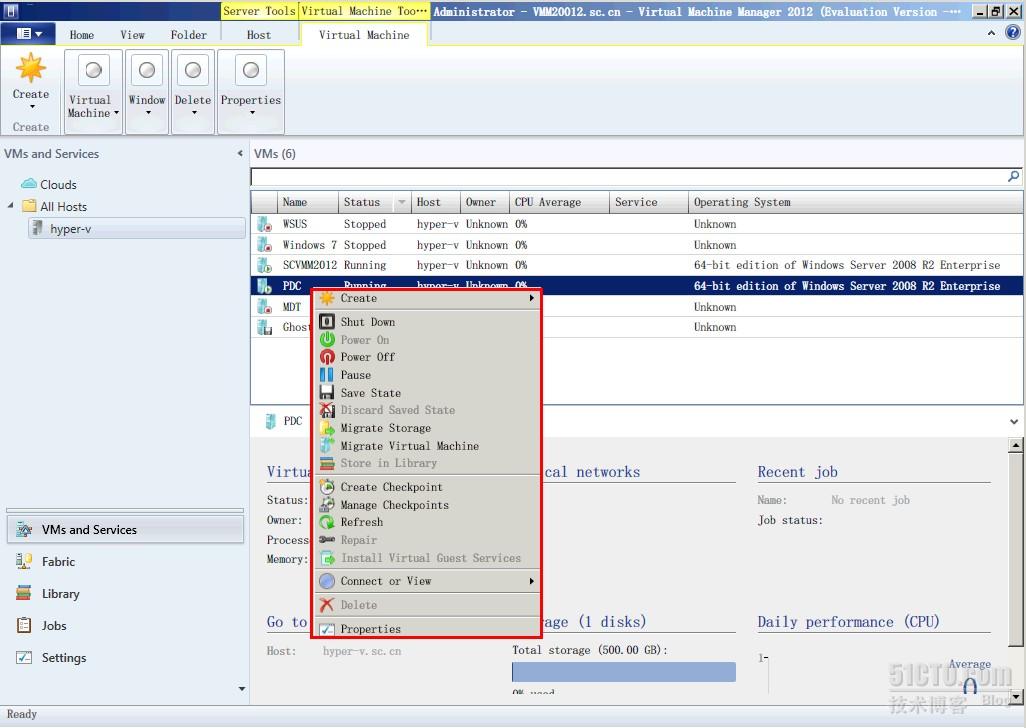This screenshot has width=1026, height=728.
Task: Click the Delete ribbon button icon
Action: 193,70
